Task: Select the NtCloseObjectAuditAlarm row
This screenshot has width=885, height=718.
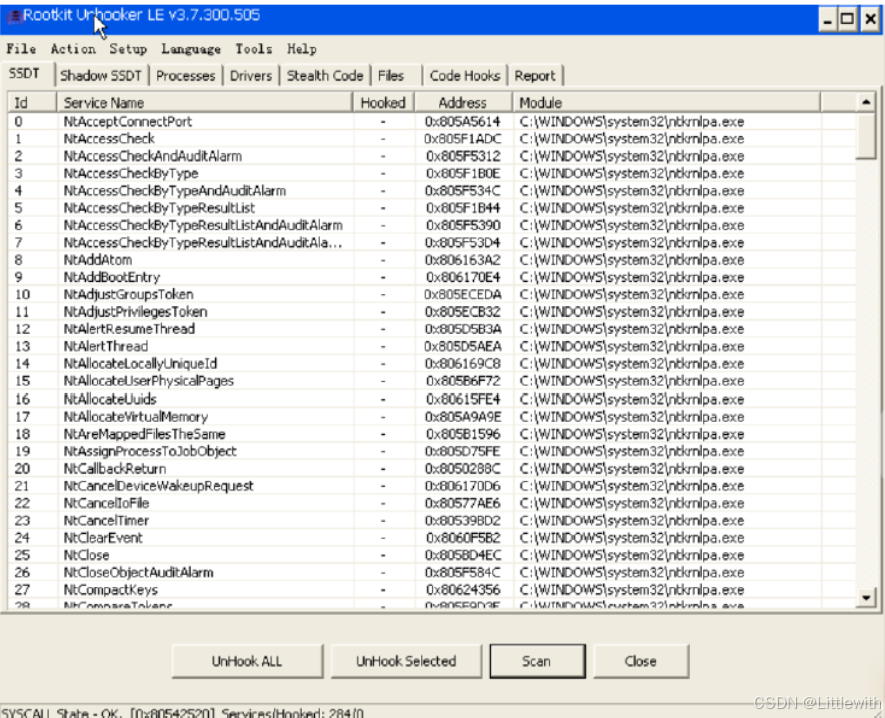Action: (432, 573)
